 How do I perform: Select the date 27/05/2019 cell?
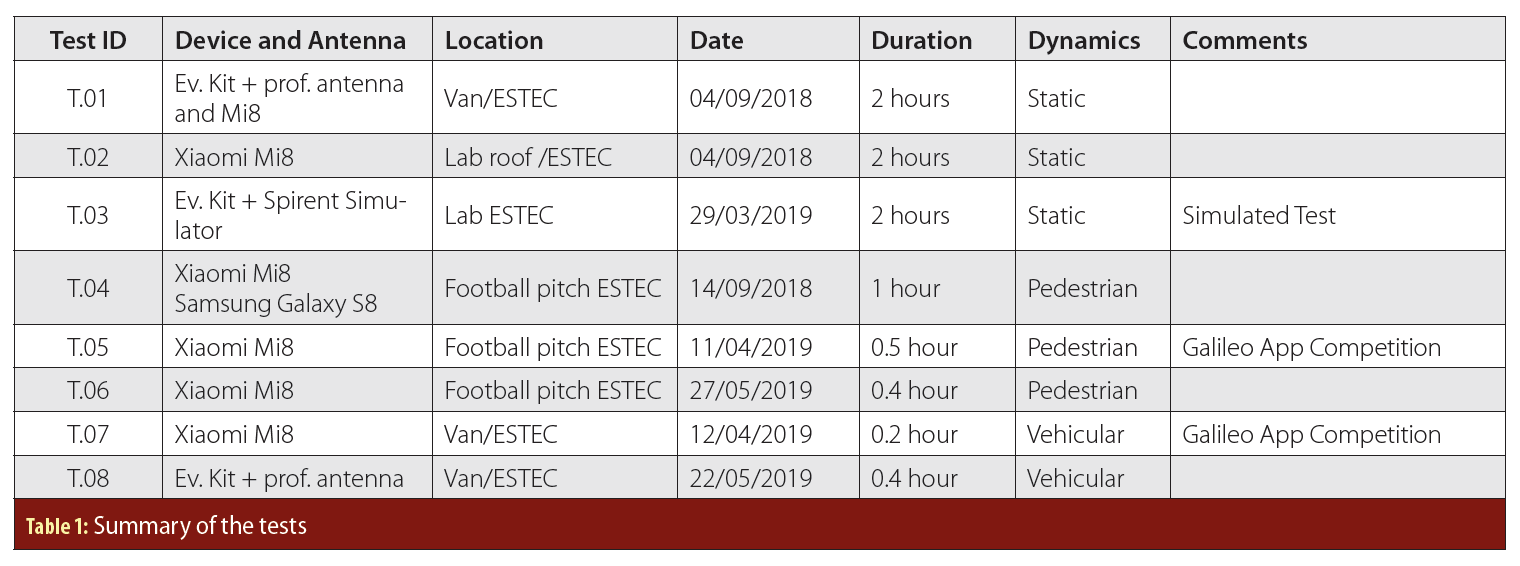click(x=751, y=390)
